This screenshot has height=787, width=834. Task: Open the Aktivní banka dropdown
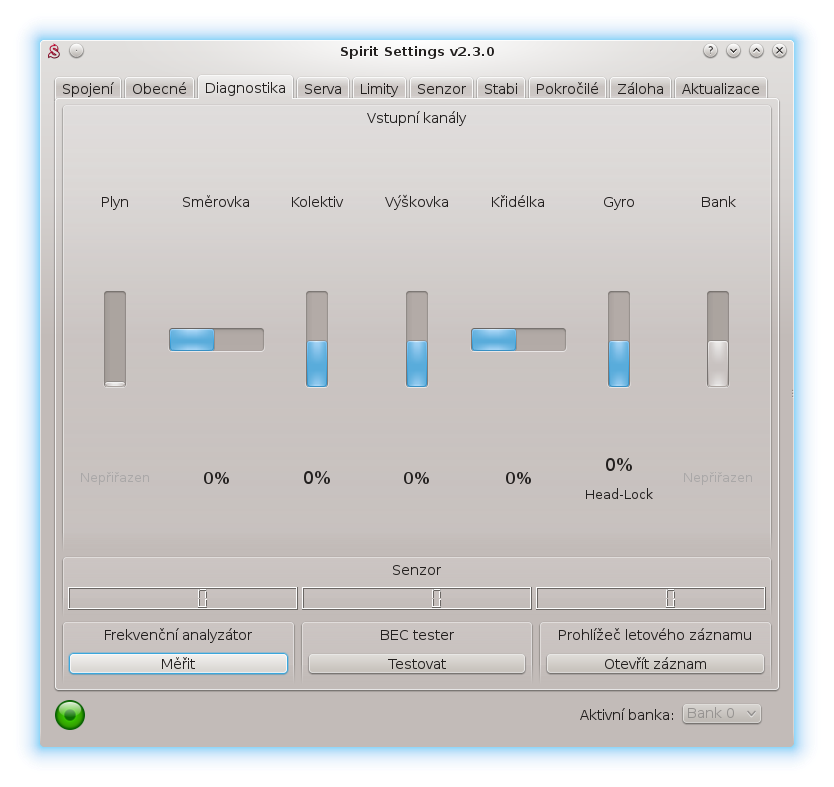(721, 713)
